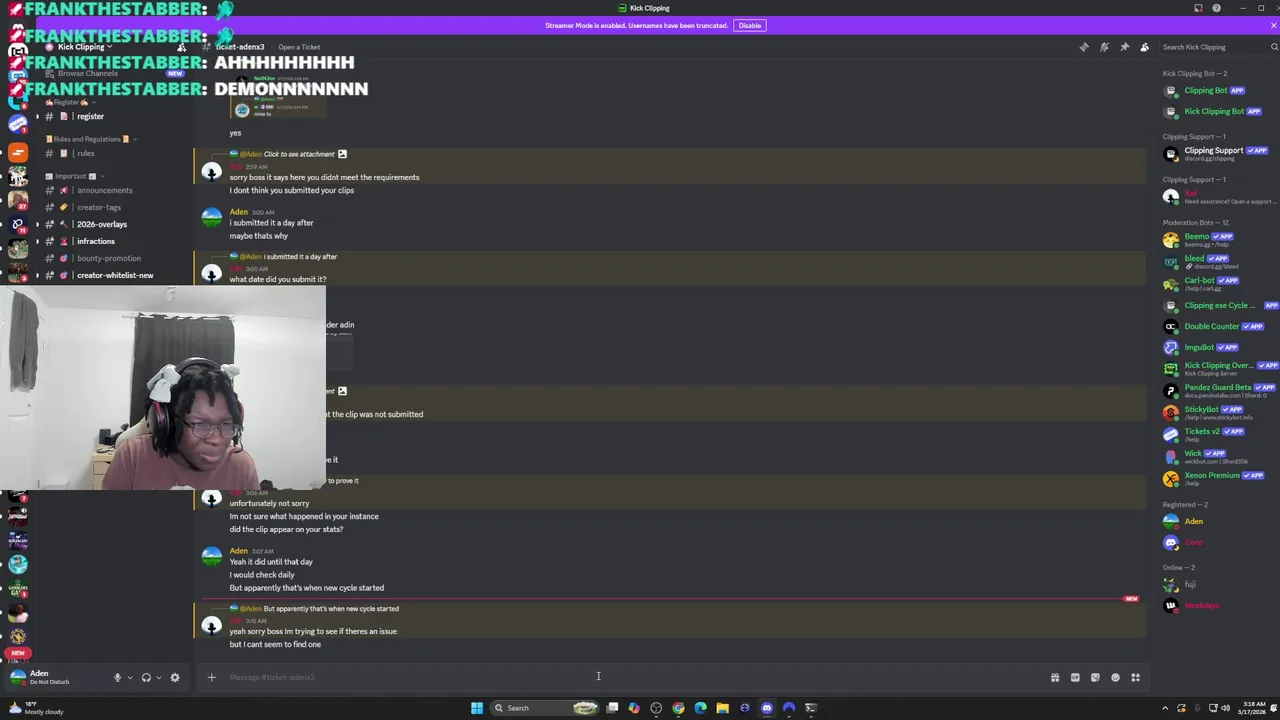The image size is (1280, 720).
Task: Open StickyBot member profile
Action: pyautogui.click(x=1218, y=413)
